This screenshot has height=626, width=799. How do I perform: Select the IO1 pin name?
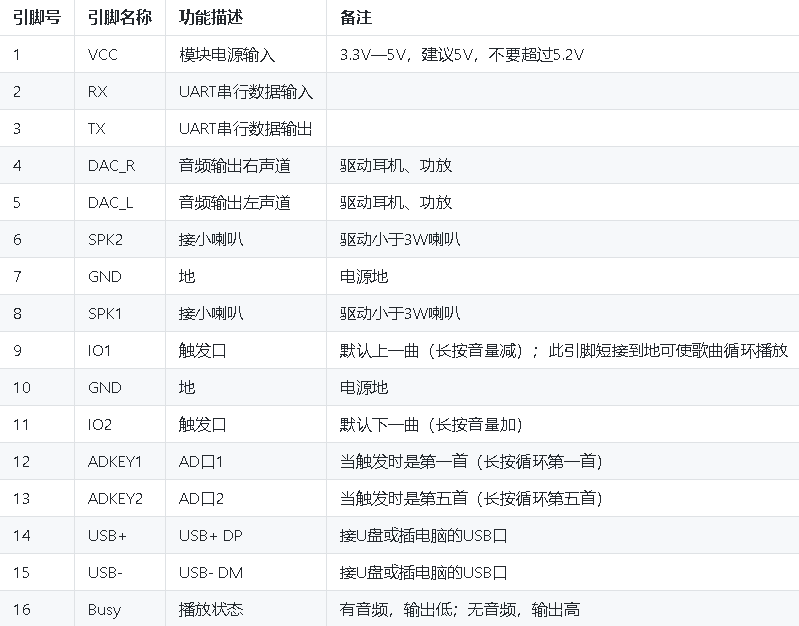(x=99, y=351)
